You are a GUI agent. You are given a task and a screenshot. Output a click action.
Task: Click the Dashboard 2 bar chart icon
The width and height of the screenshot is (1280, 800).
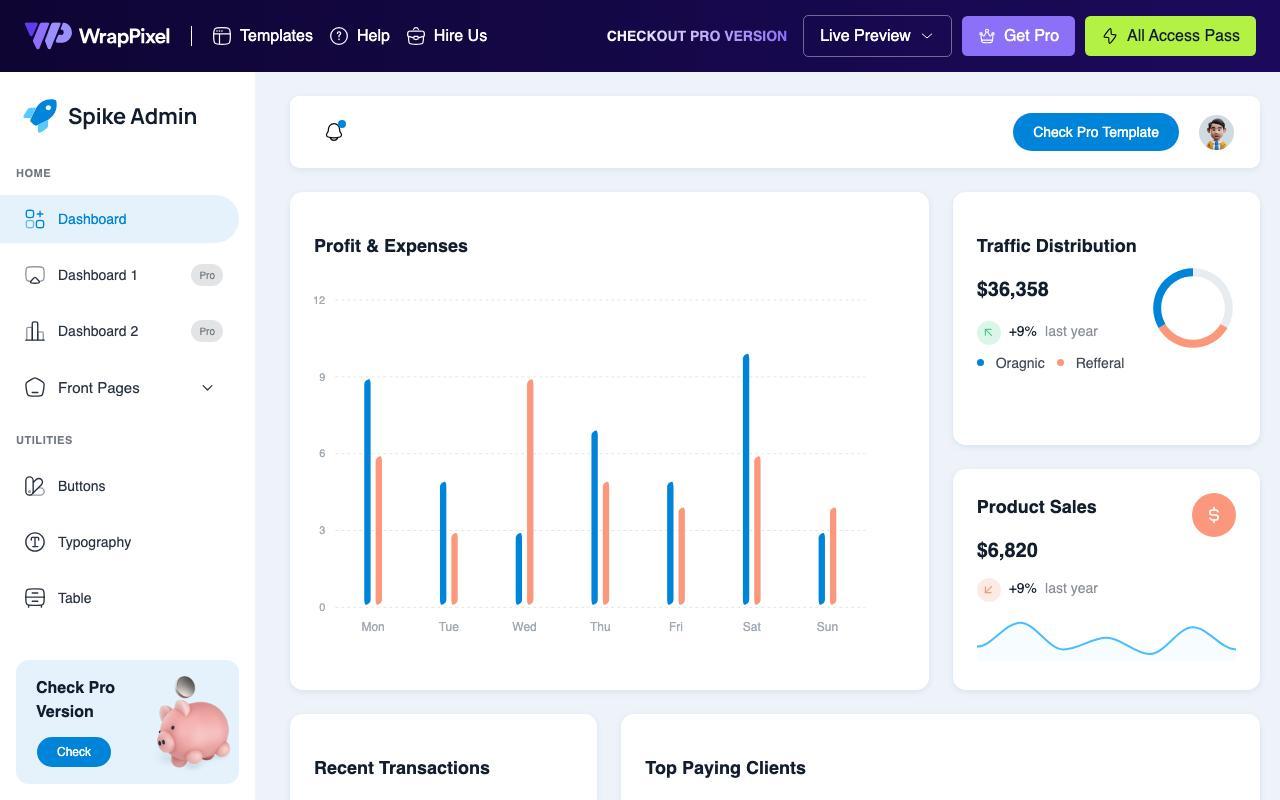(x=35, y=331)
